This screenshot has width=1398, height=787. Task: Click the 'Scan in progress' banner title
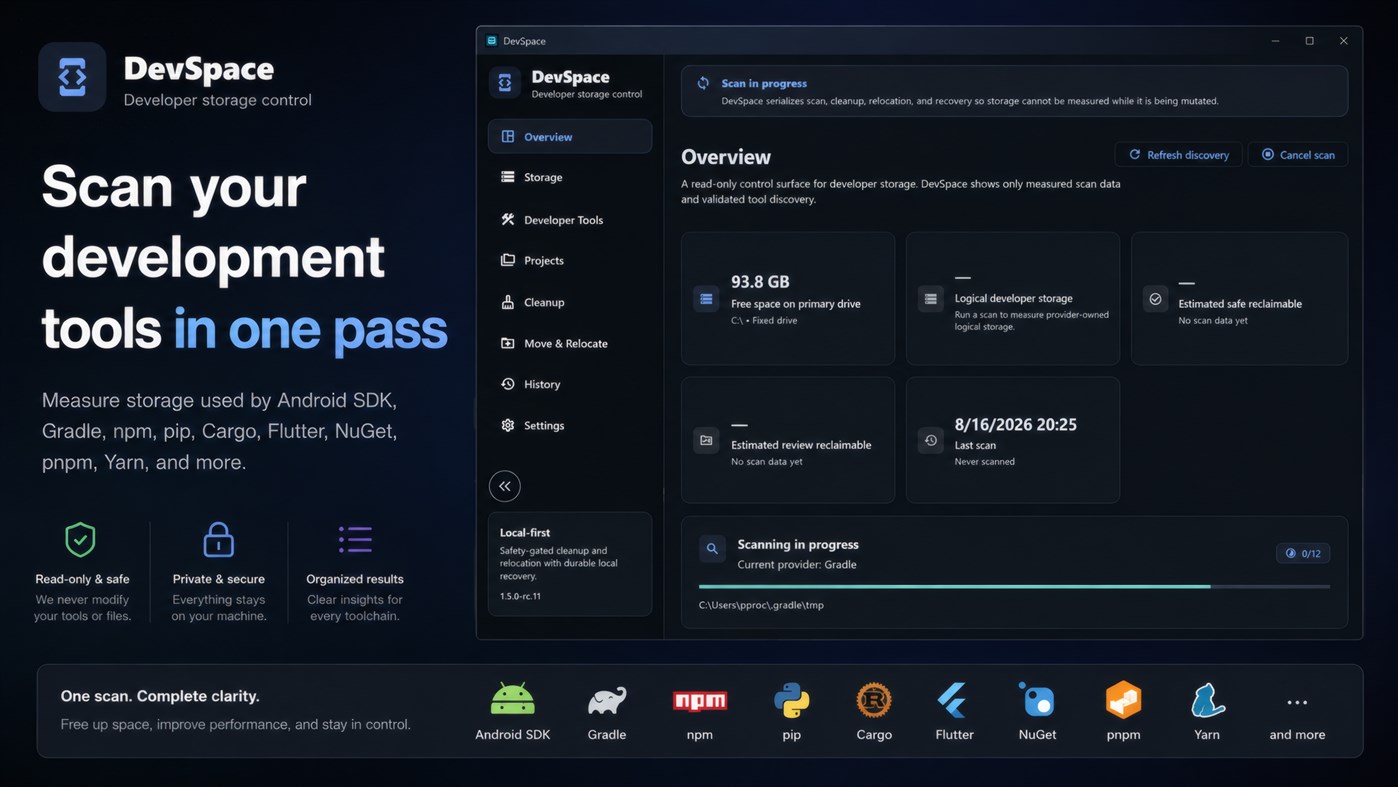[x=764, y=84]
